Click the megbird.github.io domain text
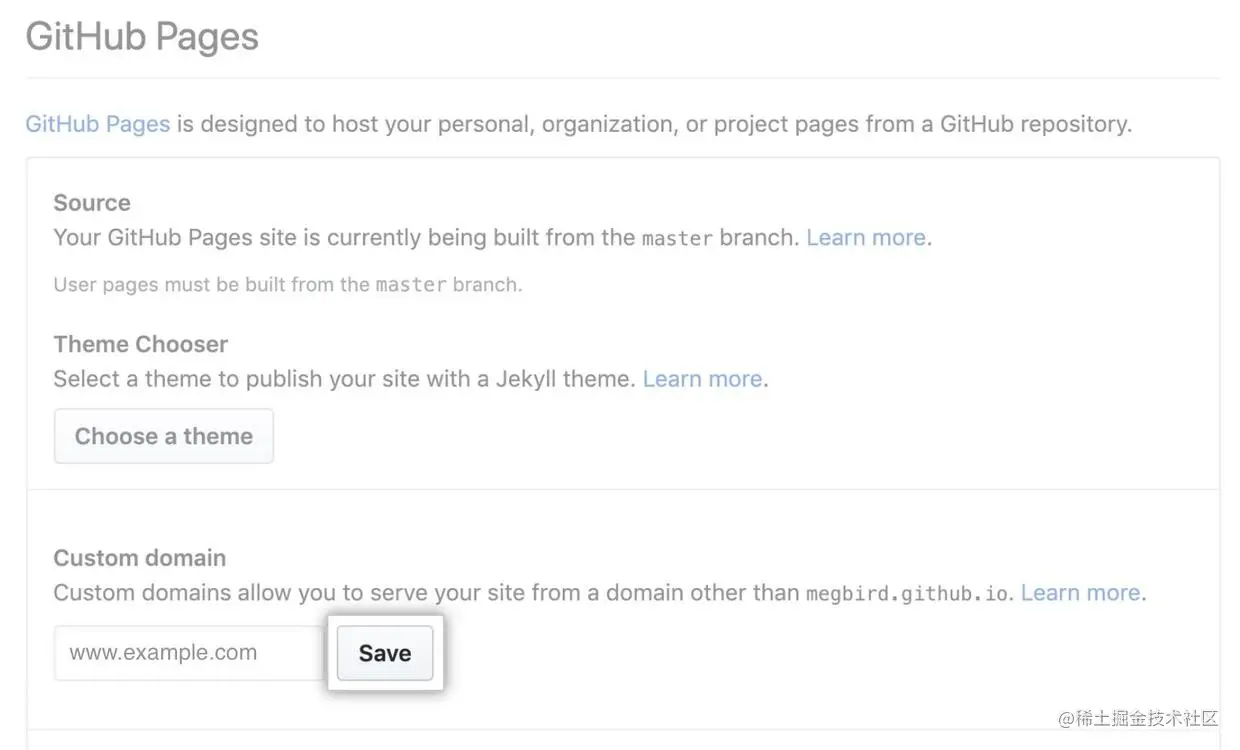The image size is (1240, 750). [x=907, y=594]
